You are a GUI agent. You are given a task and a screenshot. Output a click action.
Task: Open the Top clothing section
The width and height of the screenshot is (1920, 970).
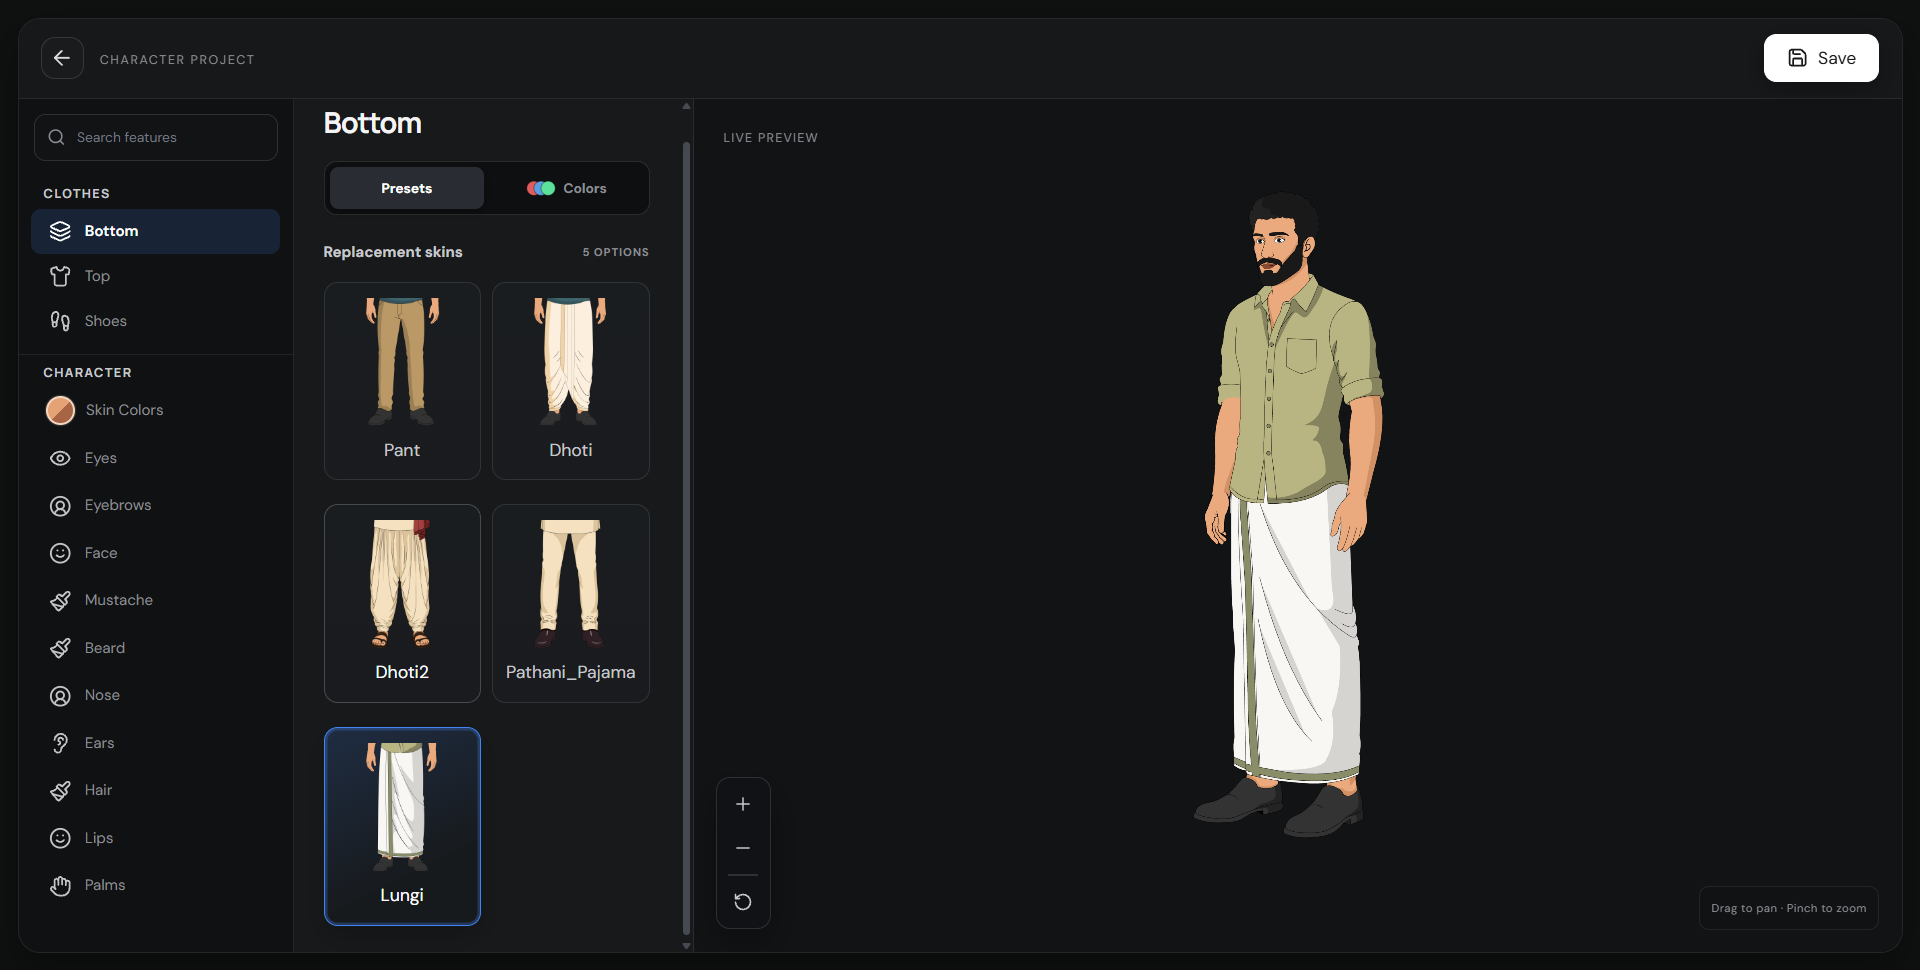[156, 276]
